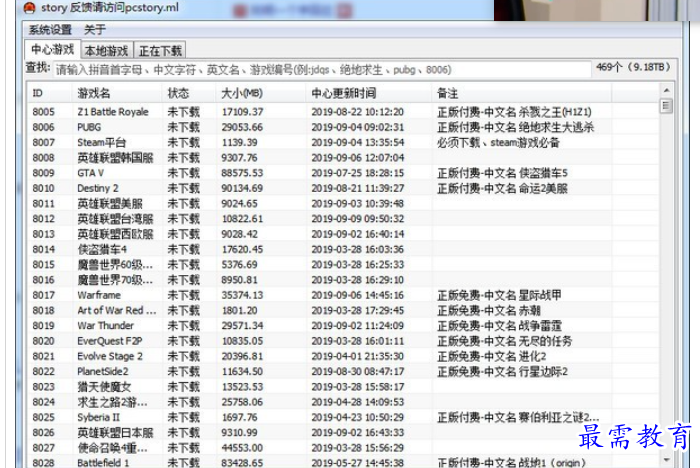Viewport: 700px width, 468px height.
Task: Switch to the 中心游戏 tab
Action: pyautogui.click(x=53, y=49)
